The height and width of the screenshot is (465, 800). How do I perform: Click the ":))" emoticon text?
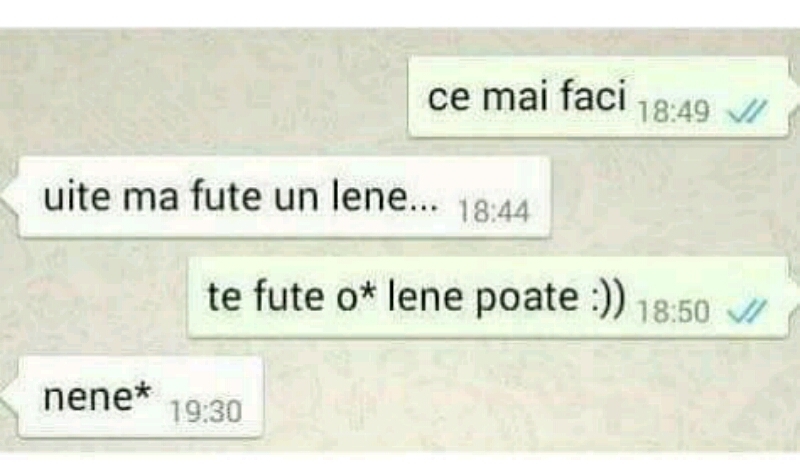point(608,297)
